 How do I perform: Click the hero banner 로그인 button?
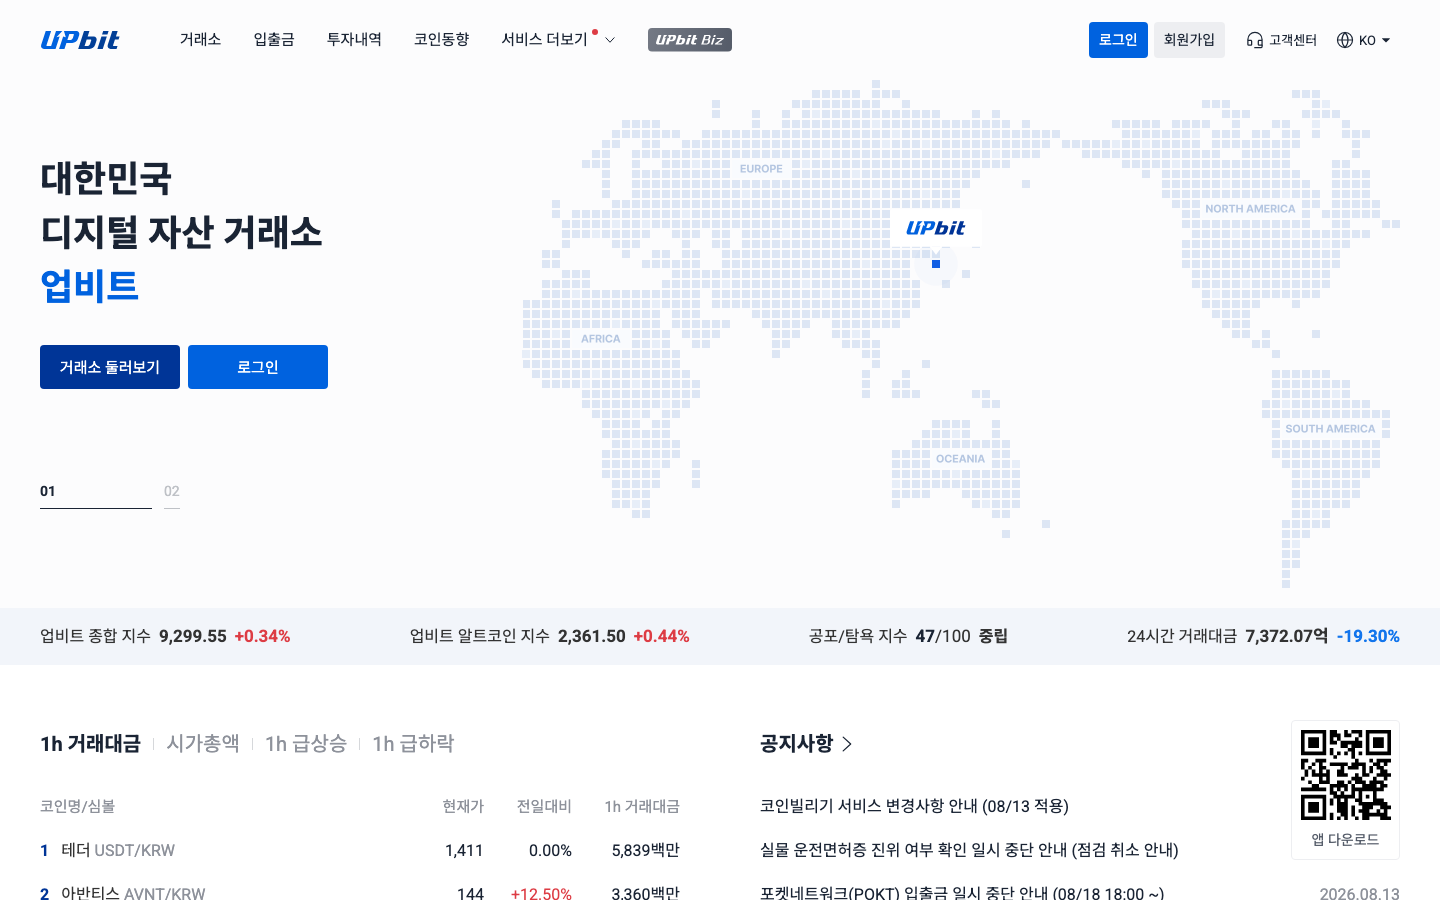tap(258, 367)
